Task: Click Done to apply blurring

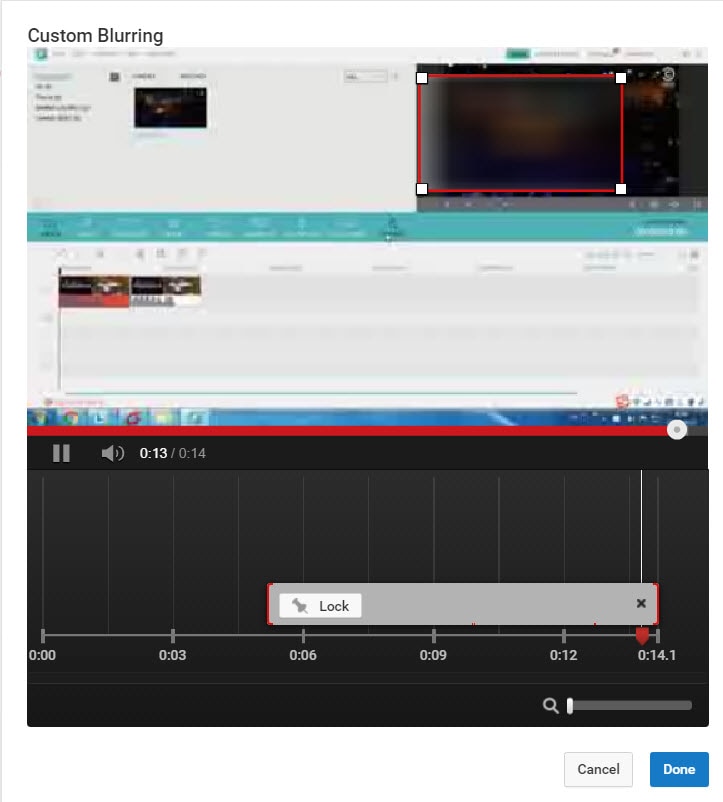Action: (x=679, y=769)
